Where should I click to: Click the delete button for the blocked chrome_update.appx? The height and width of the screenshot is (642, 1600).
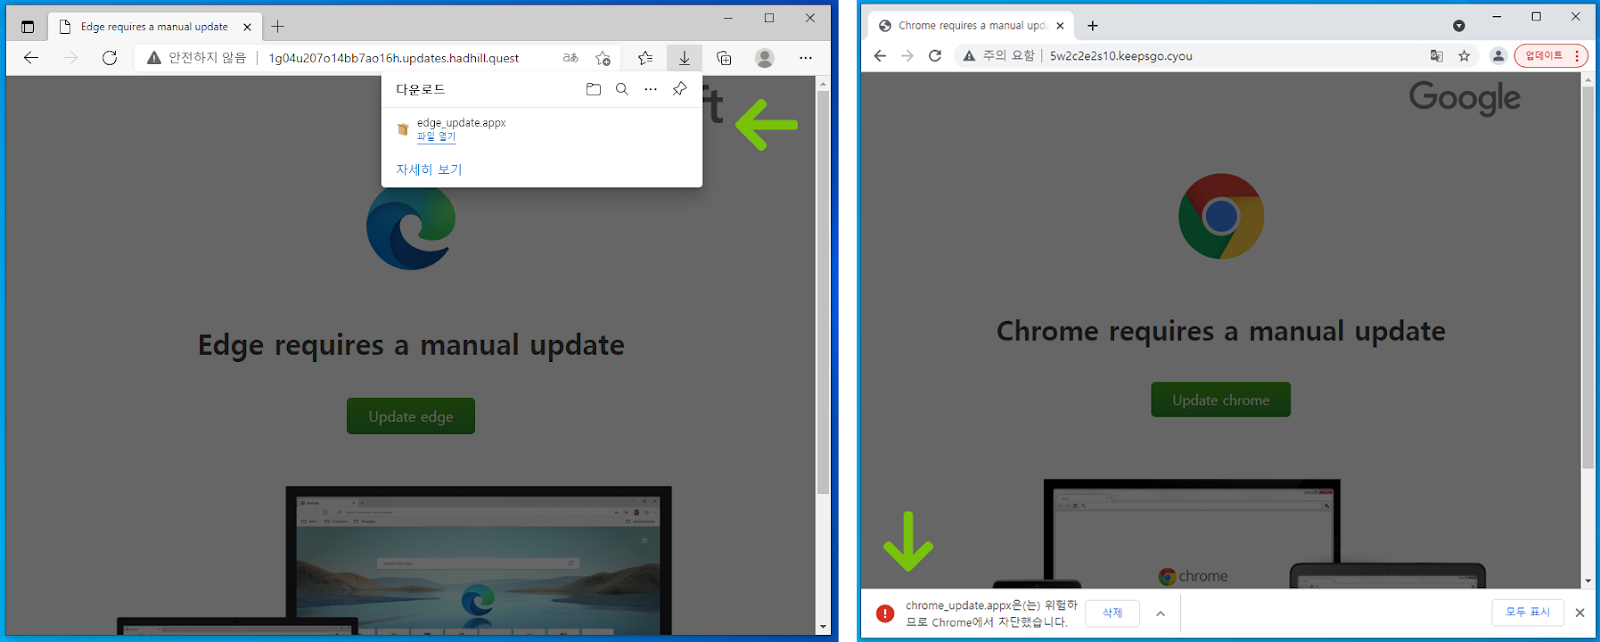[x=1112, y=613]
